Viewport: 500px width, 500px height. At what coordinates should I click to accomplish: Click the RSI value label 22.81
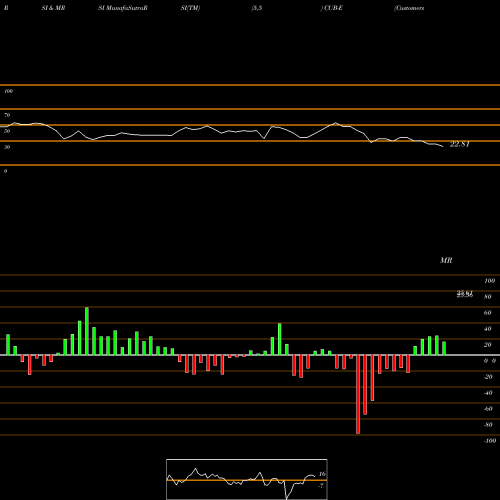(x=460, y=144)
